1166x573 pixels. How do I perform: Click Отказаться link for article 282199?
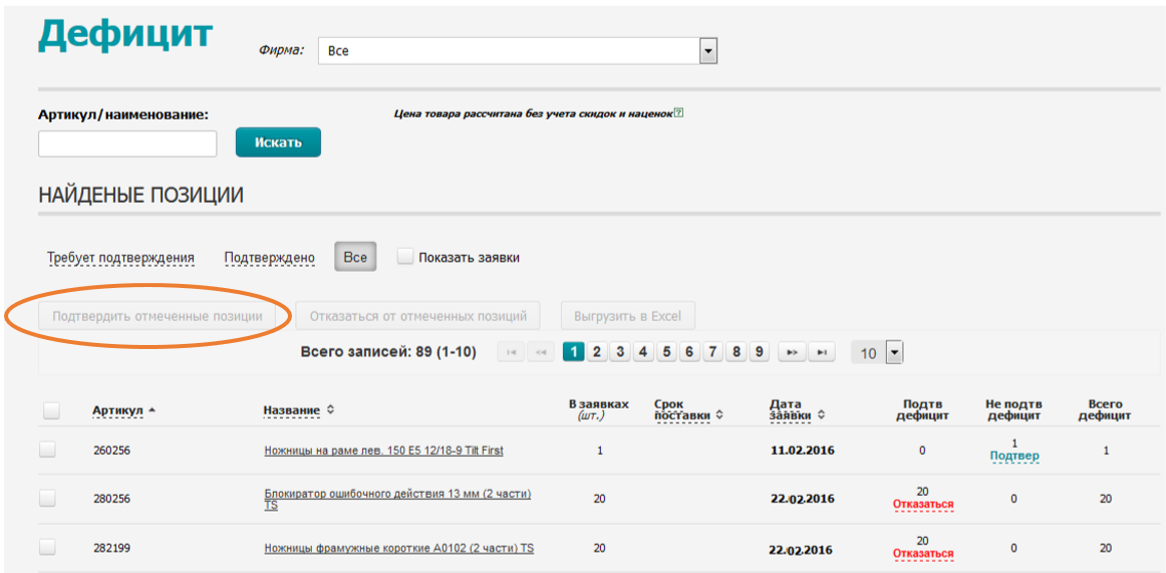[923, 554]
